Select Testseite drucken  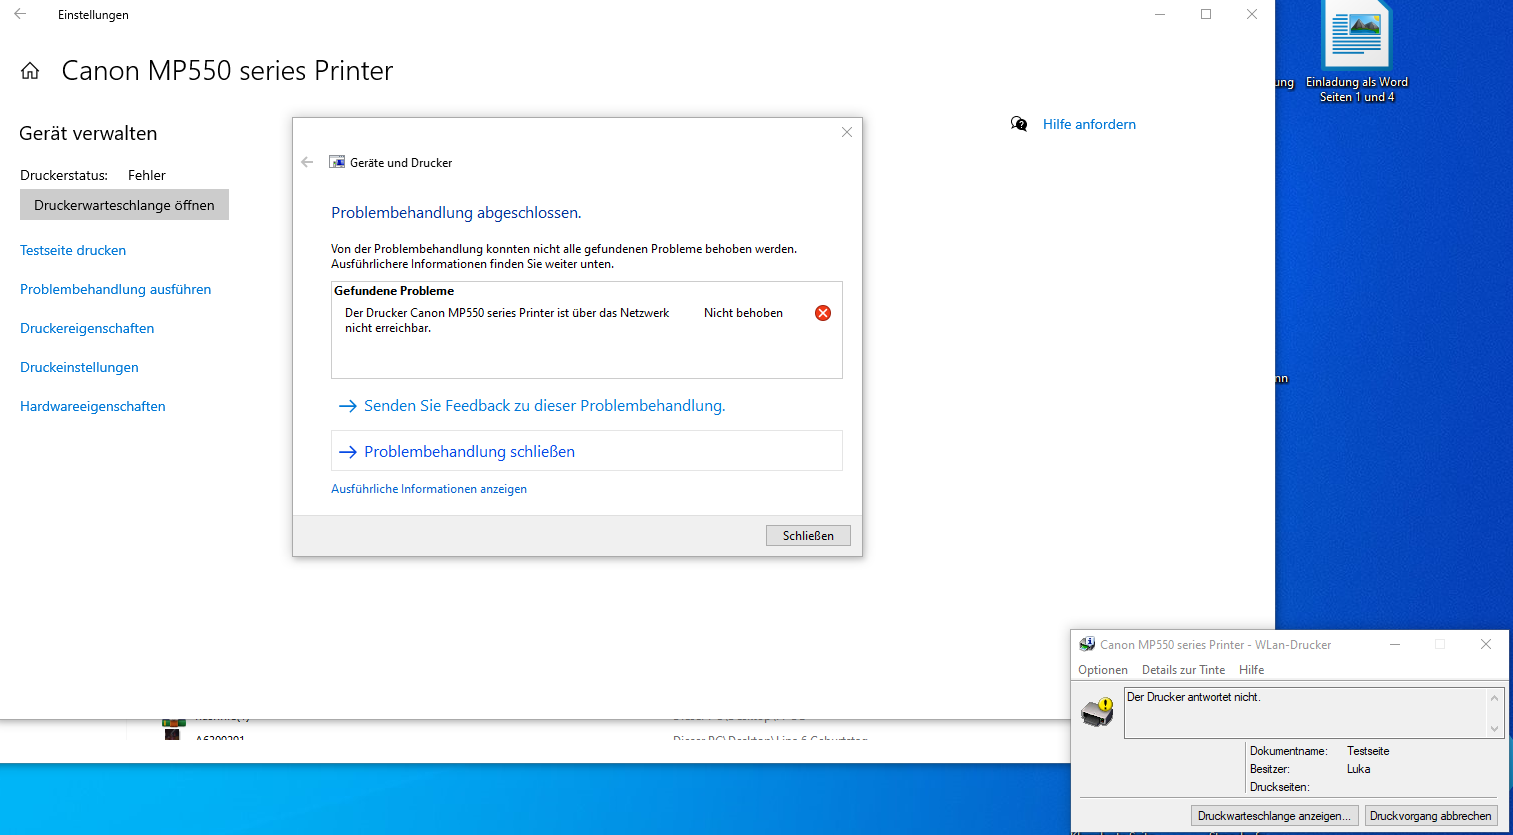pos(74,249)
